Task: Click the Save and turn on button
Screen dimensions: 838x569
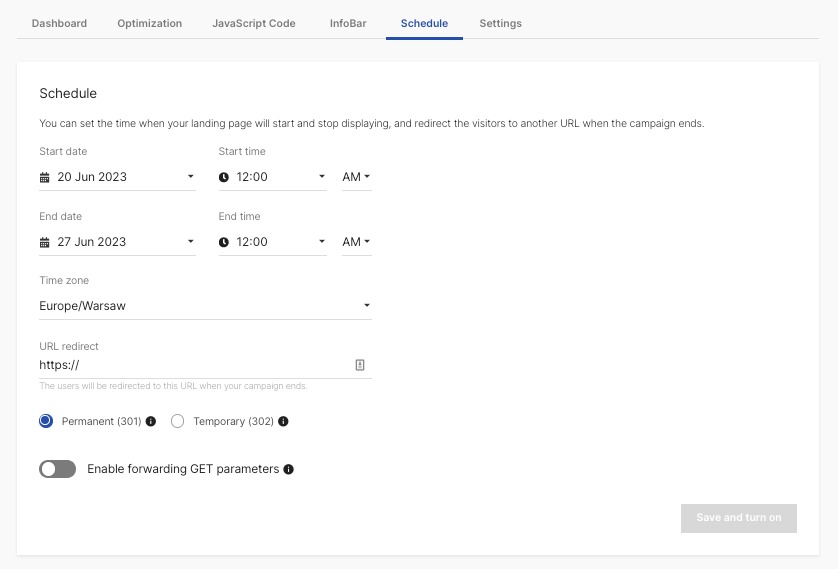Action: pyautogui.click(x=738, y=518)
